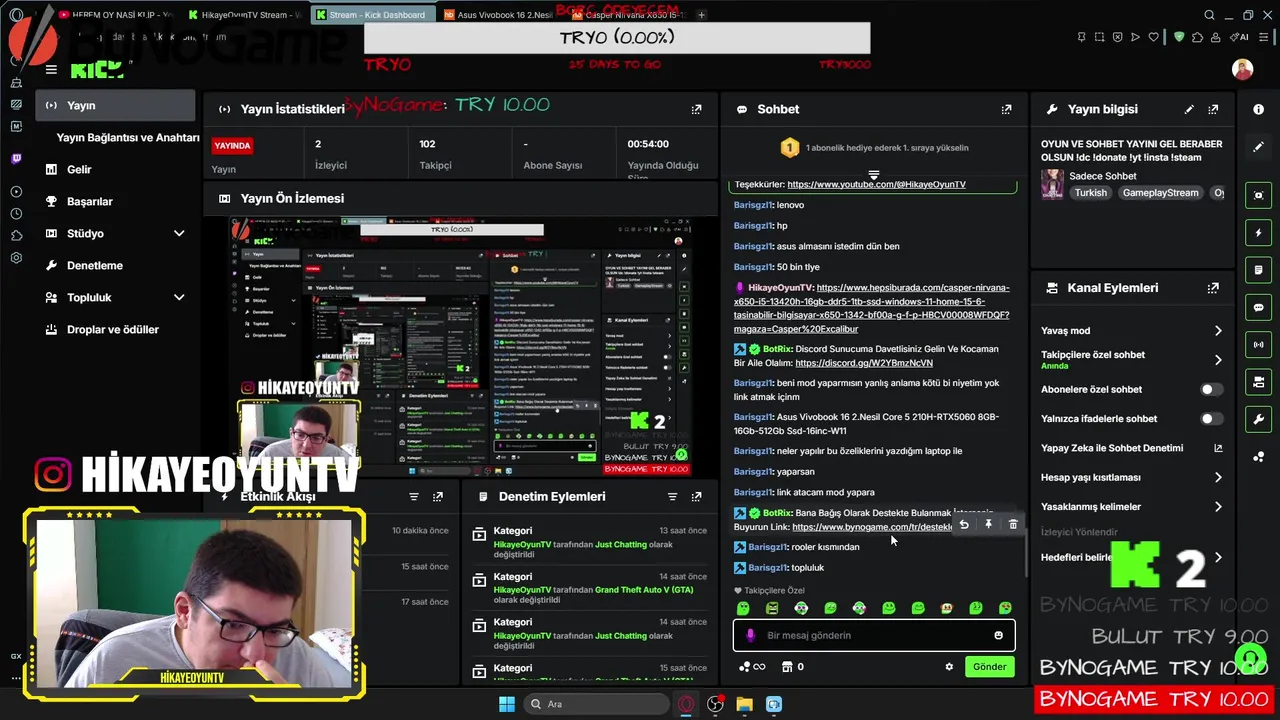Open chat settings gear icon
The image size is (1280, 720).
[x=949, y=667]
